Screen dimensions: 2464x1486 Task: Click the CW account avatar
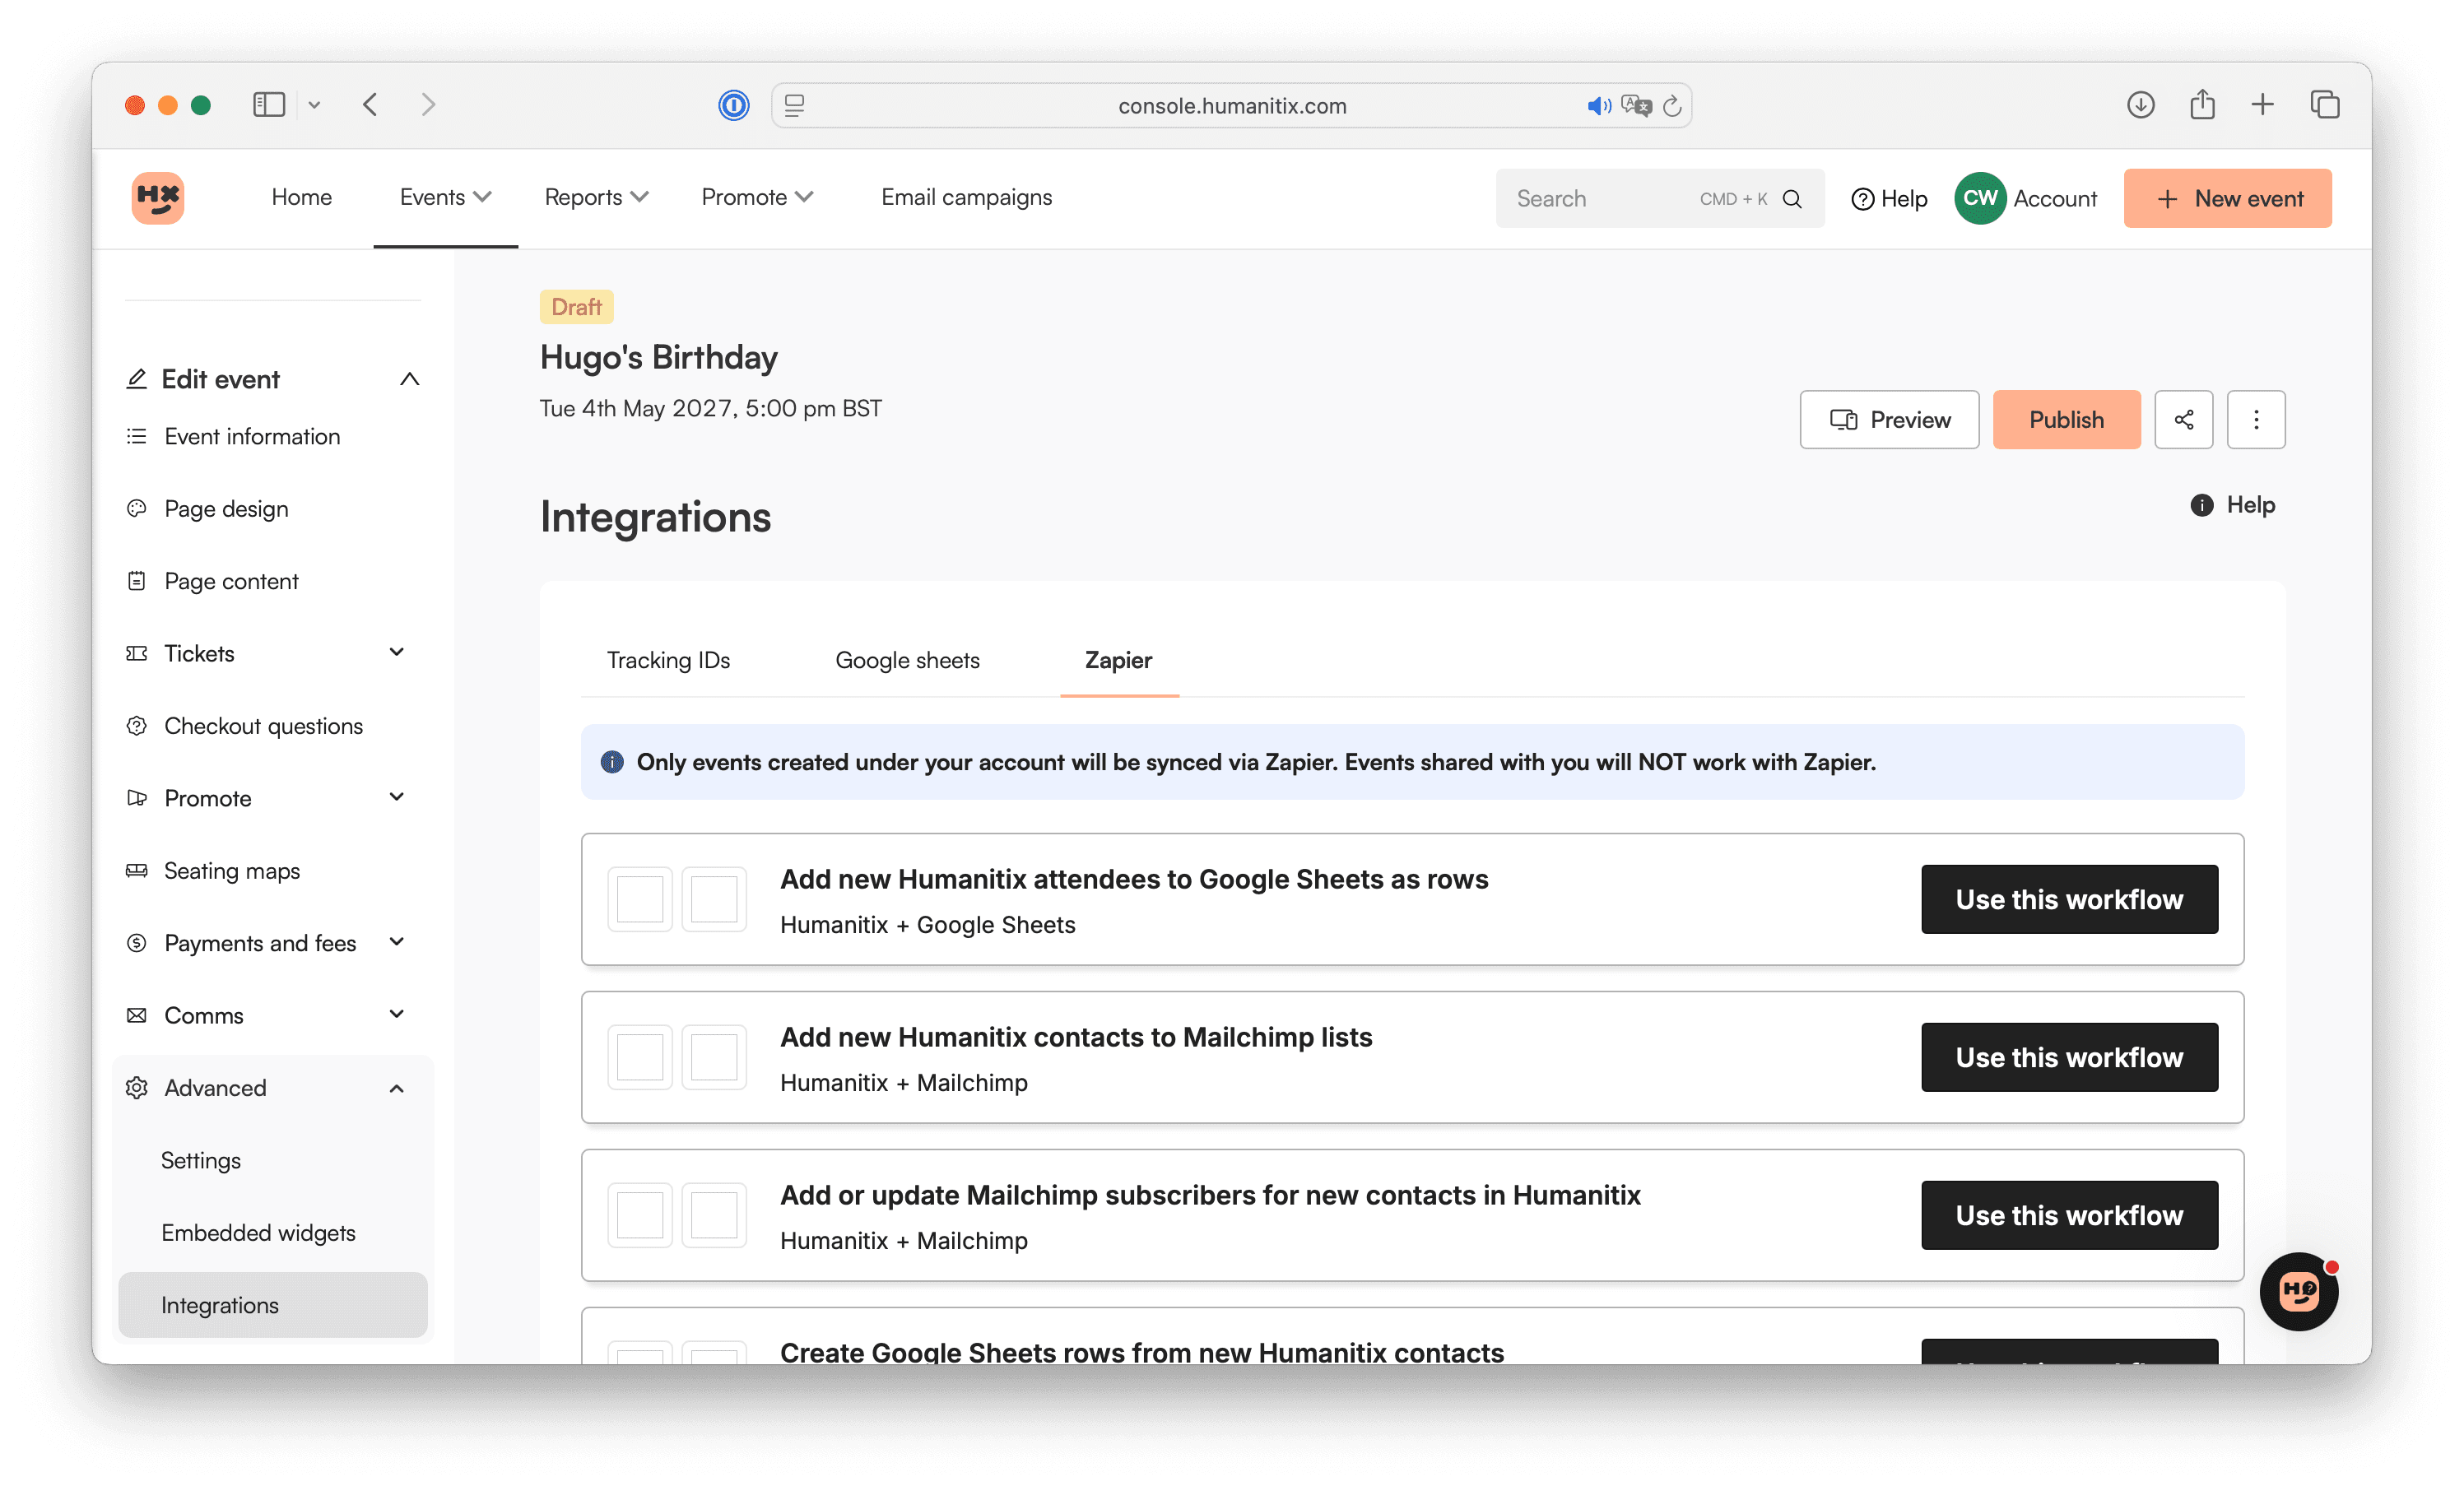1980,198
